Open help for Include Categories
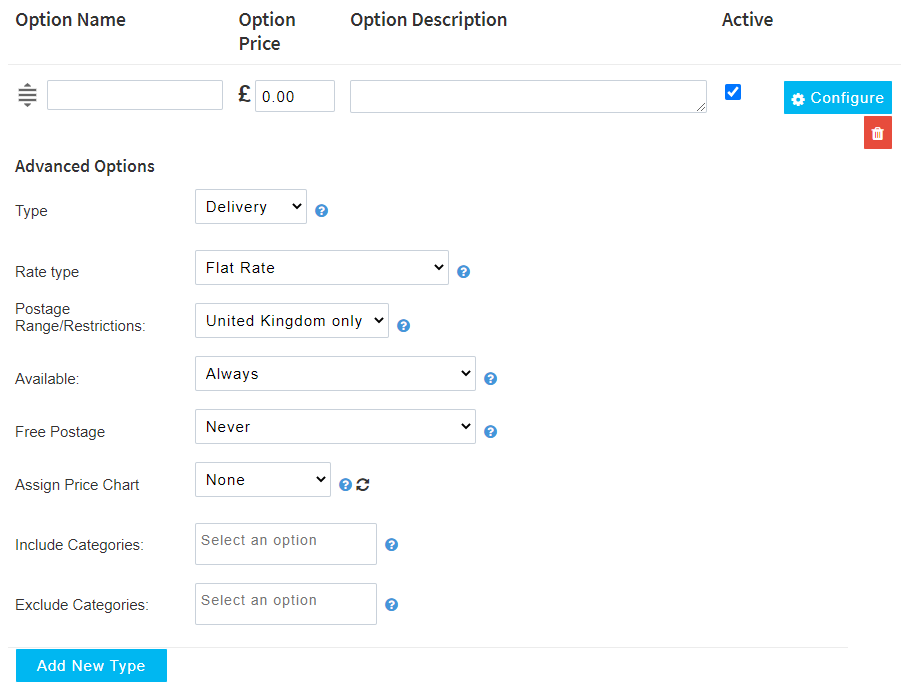 392,545
